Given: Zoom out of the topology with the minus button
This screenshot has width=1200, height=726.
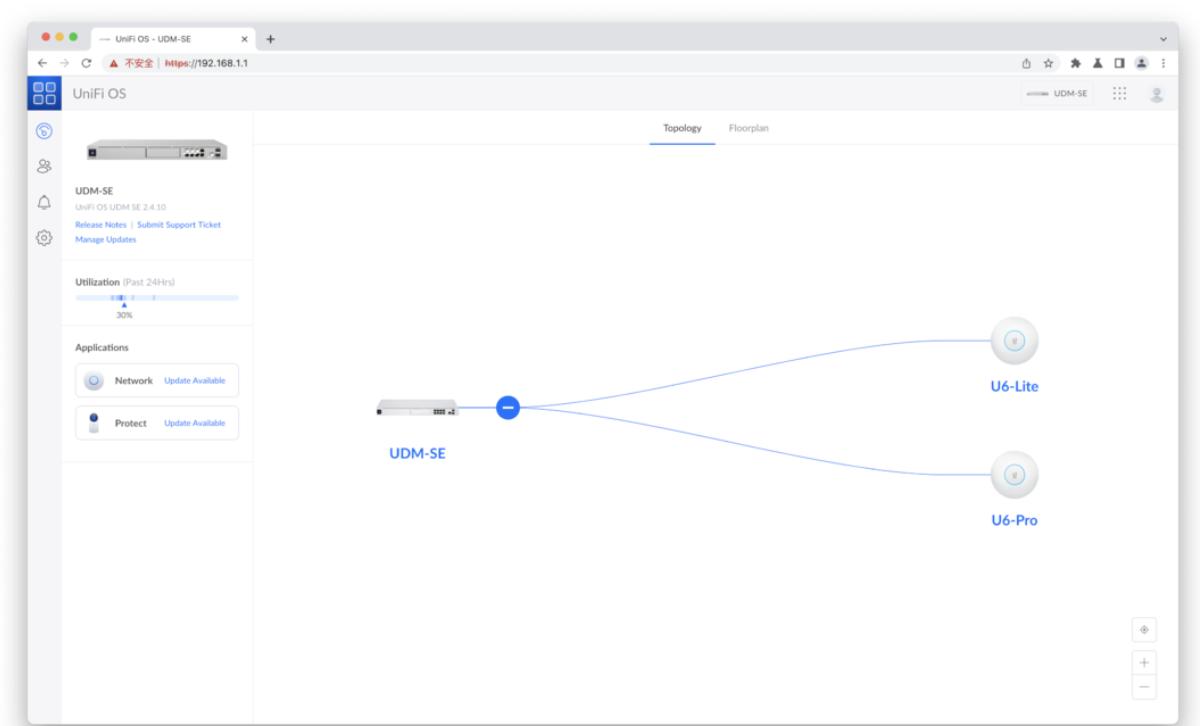Looking at the screenshot, I should (1144, 687).
